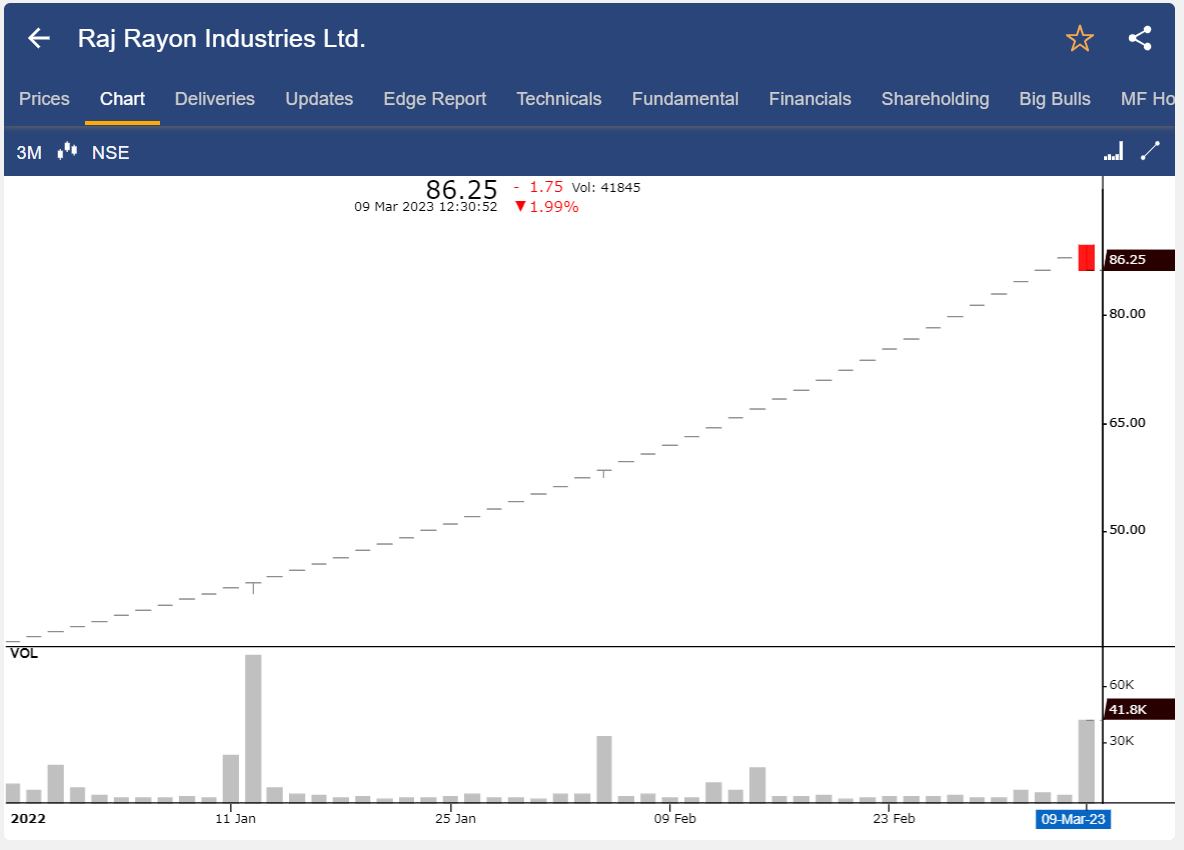Click the VOL panel label

[23, 654]
